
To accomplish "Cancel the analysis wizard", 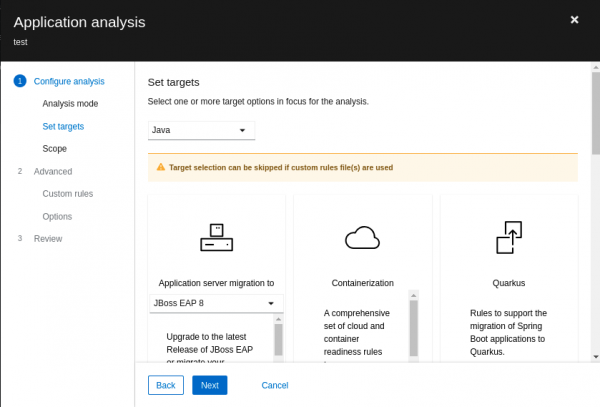I will (x=274, y=385).
